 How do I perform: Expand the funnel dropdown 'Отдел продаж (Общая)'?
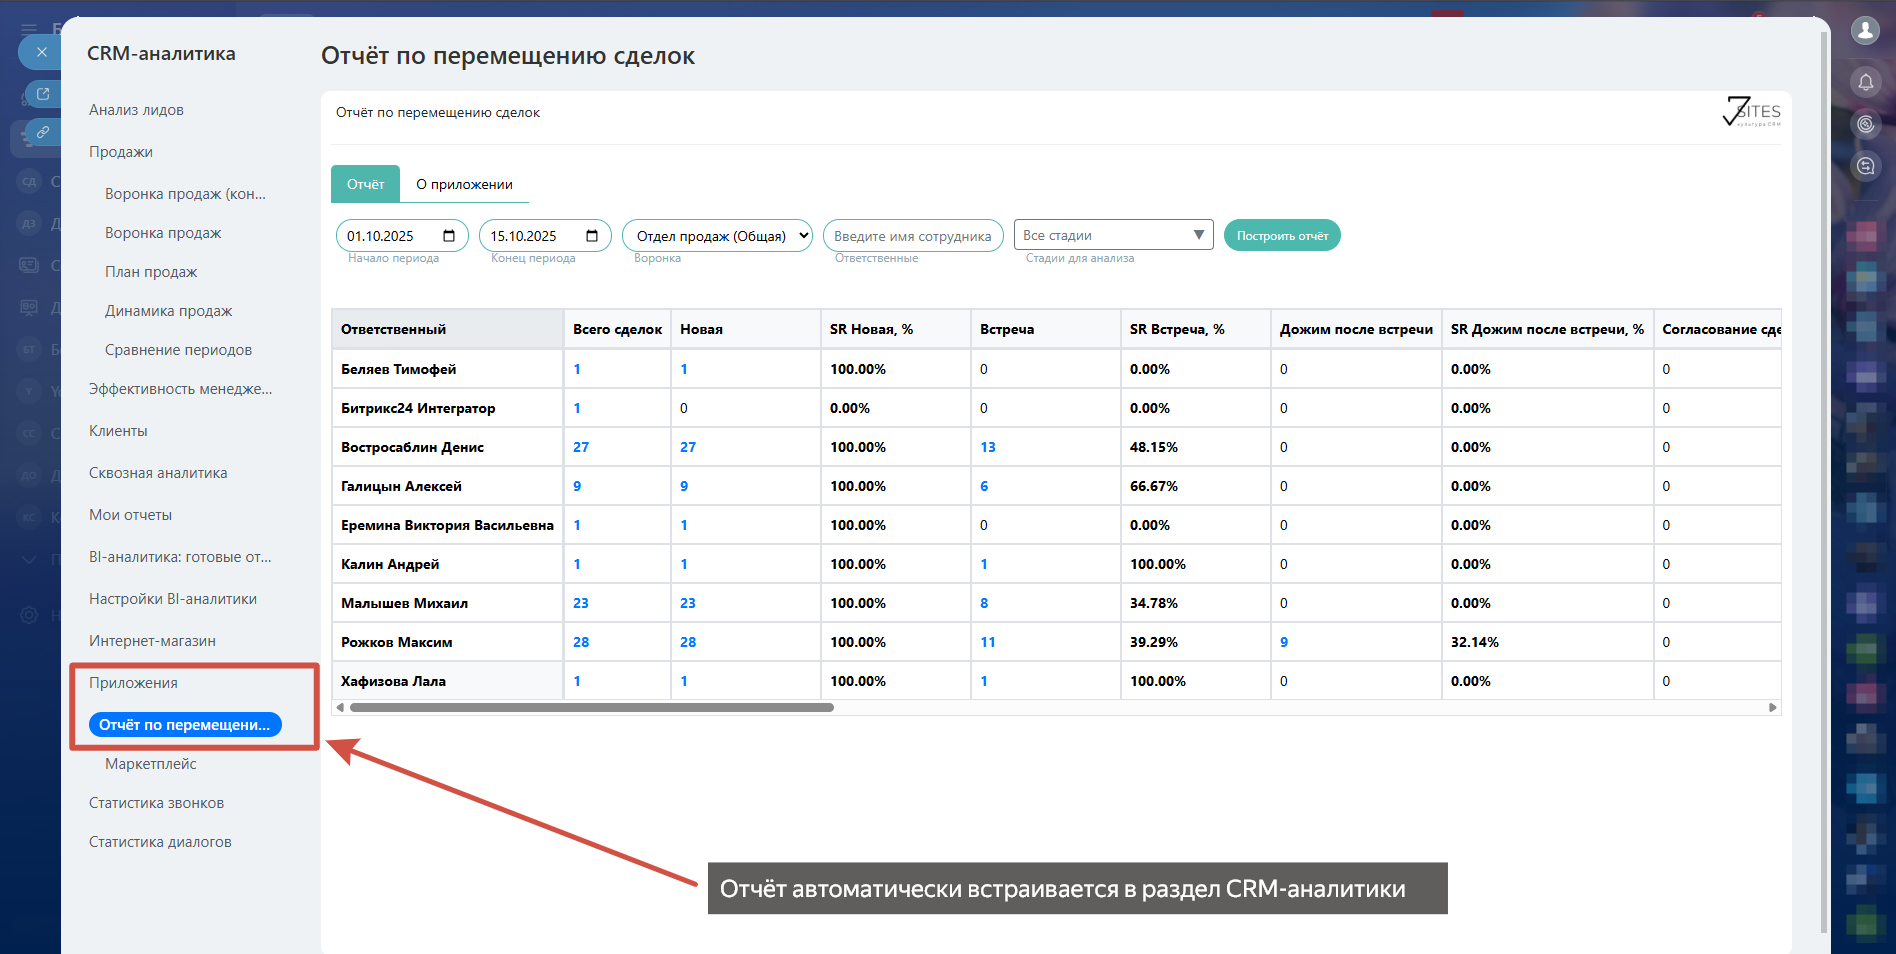point(717,236)
